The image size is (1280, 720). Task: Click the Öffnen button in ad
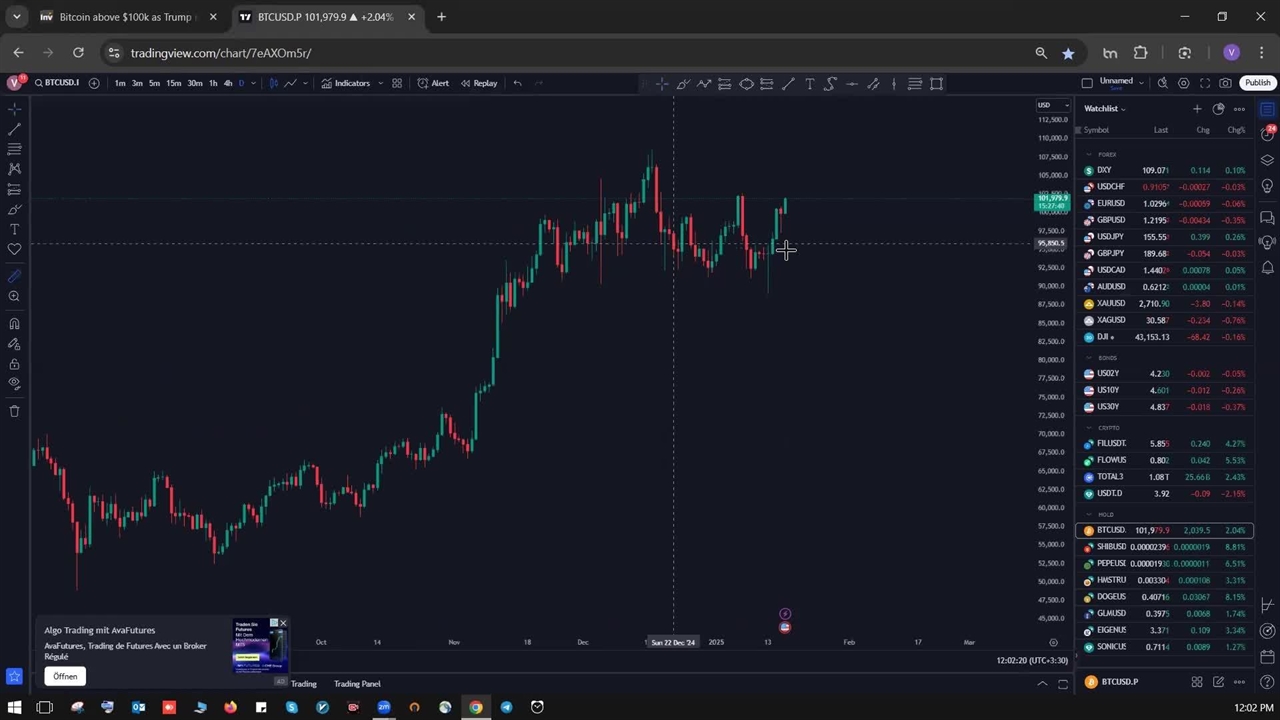tap(65, 676)
